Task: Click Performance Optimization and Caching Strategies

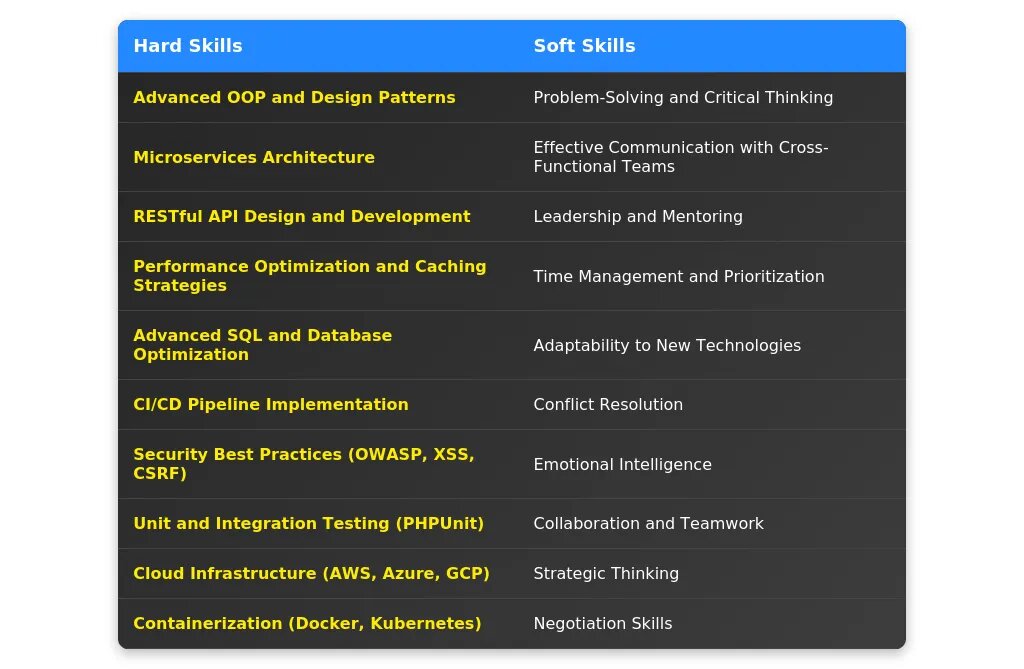Action: tap(310, 276)
